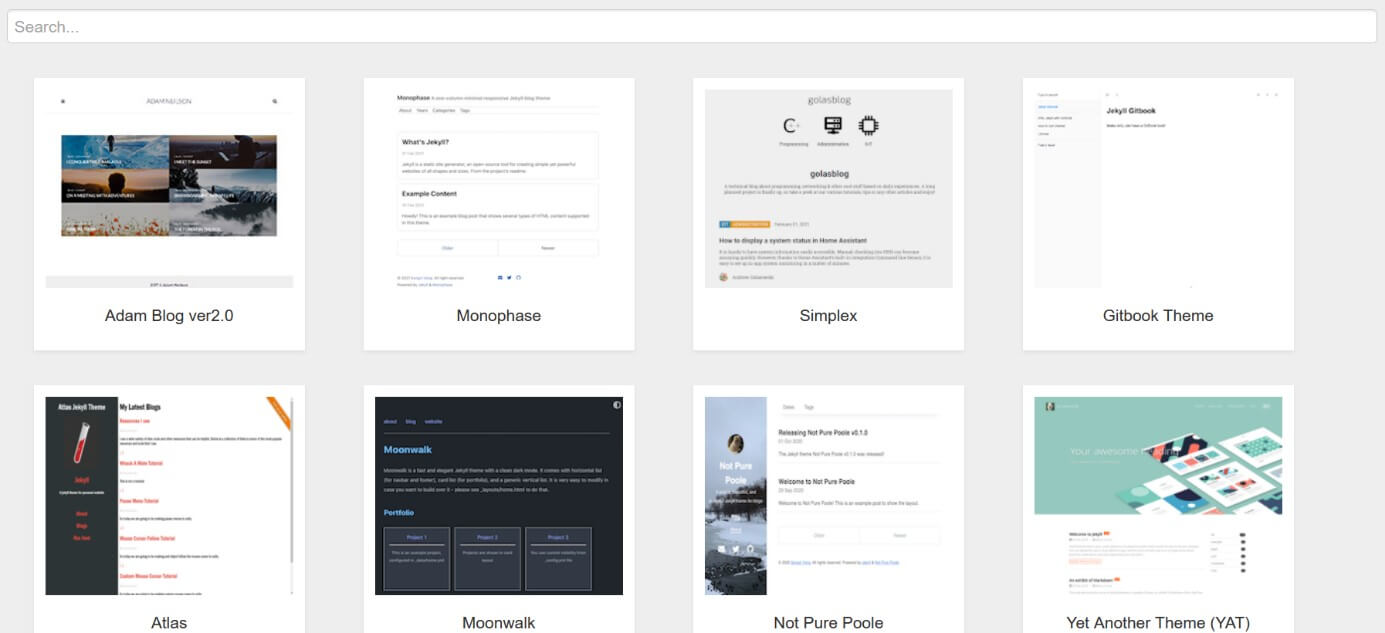Select the Not Pure Poole title
Image resolution: width=1385 pixels, height=633 pixels.
[828, 623]
